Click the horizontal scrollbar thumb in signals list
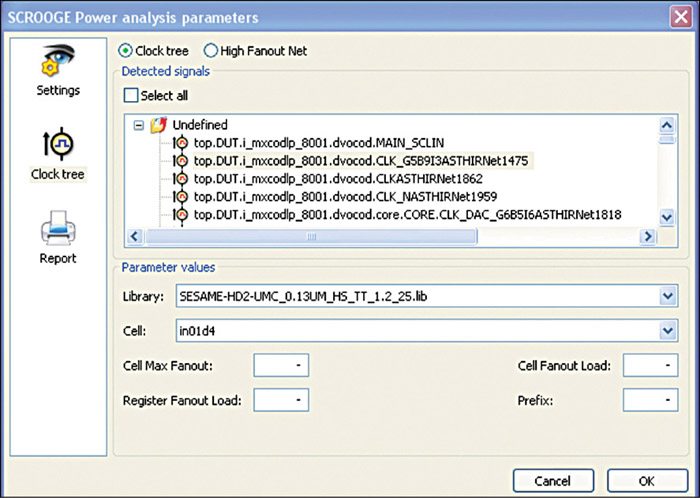The height and width of the screenshot is (498, 700). [311, 237]
